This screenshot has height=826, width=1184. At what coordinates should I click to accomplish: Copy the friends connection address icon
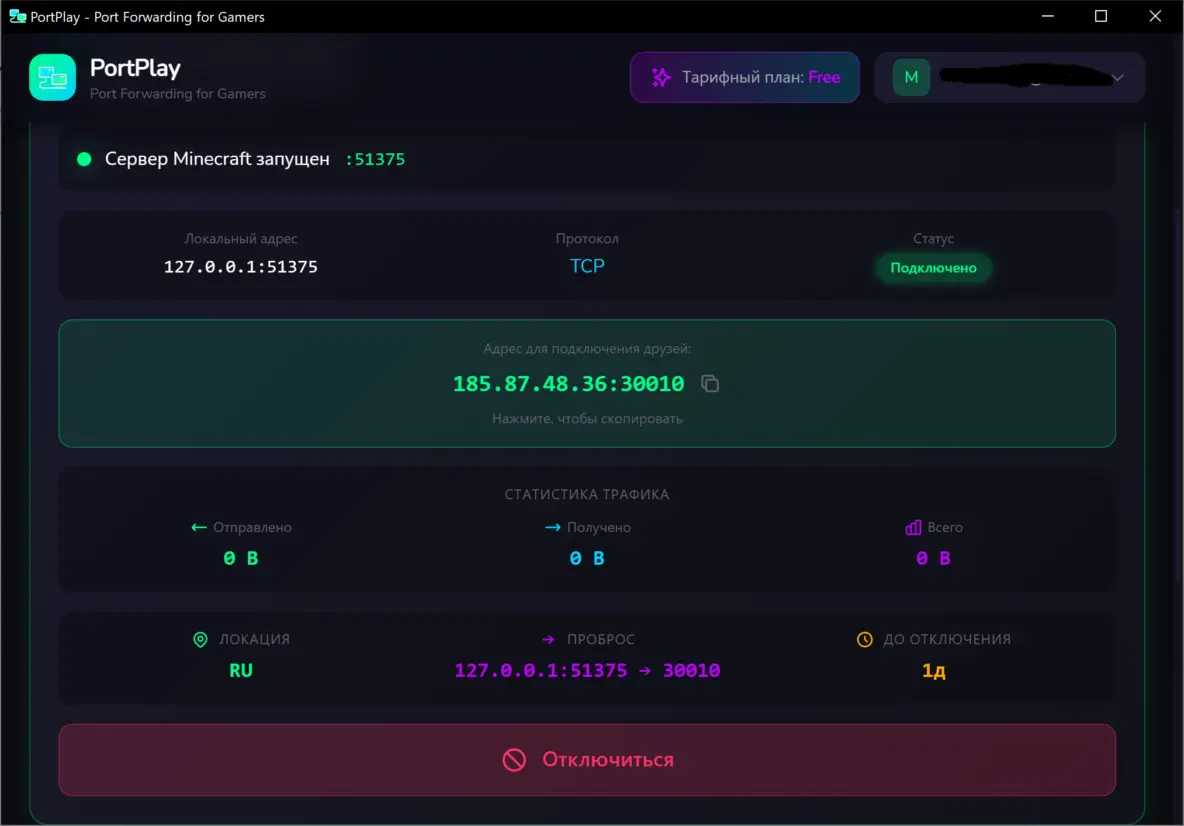710,384
